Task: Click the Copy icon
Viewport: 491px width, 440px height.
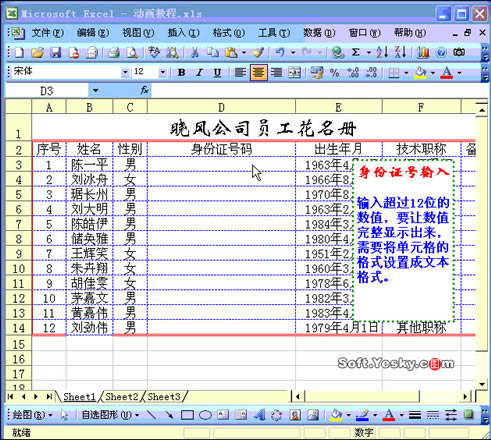Action: pos(213,52)
